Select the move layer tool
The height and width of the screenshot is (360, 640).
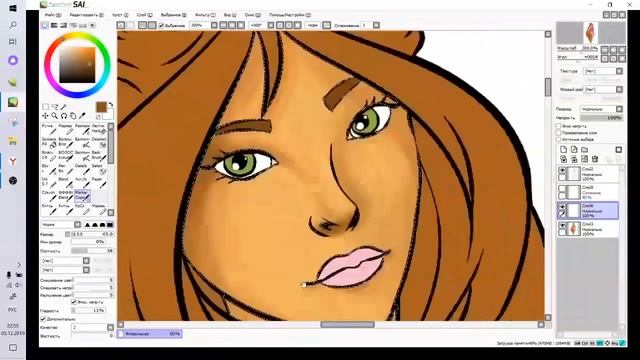(x=45, y=116)
